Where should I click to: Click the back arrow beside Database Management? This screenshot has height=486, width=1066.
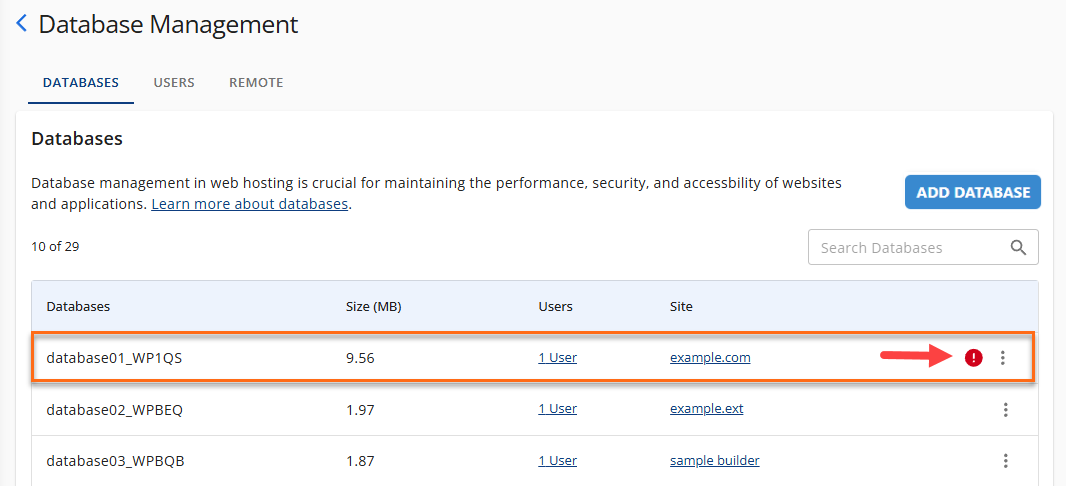(x=22, y=24)
